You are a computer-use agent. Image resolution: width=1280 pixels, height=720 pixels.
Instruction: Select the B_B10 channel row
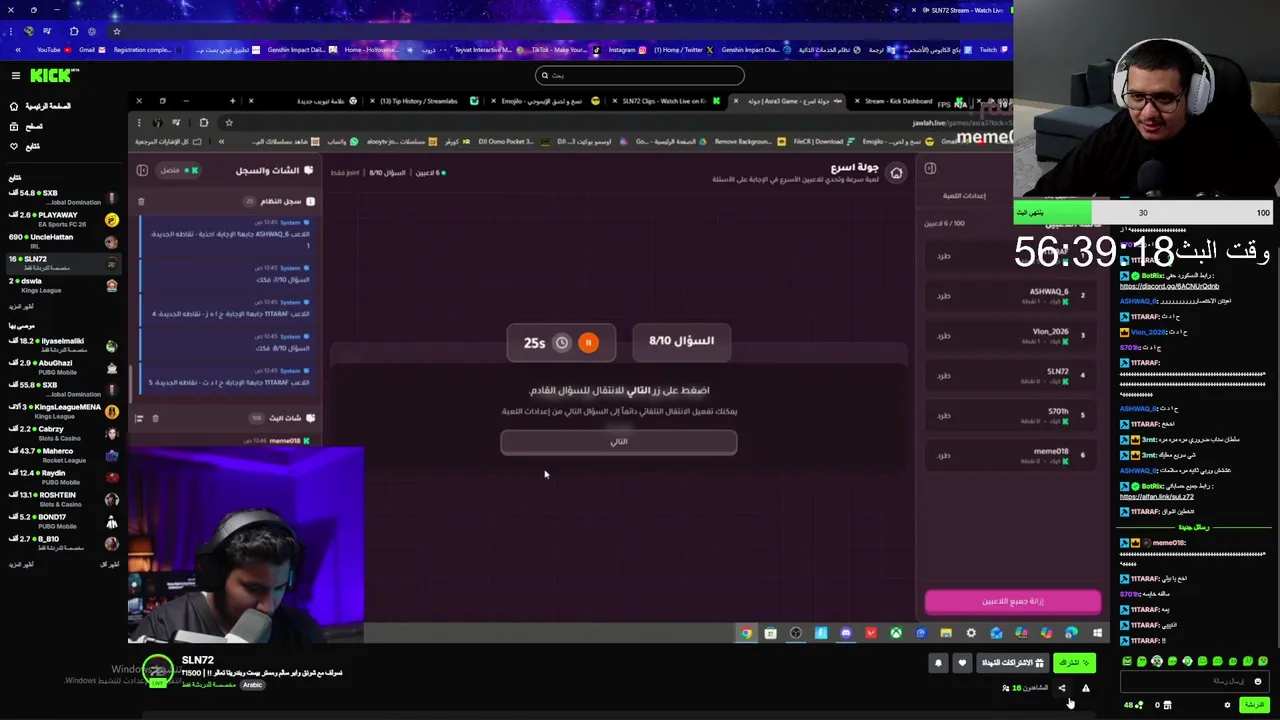(x=62, y=543)
